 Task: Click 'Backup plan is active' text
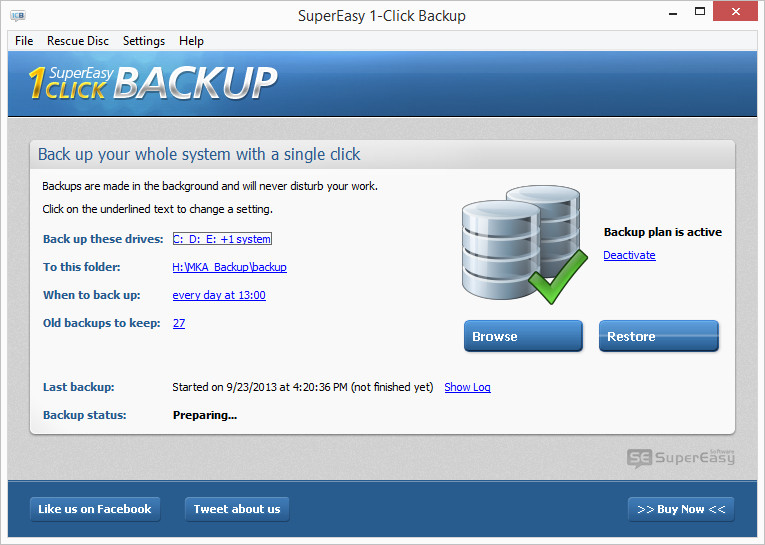pyautogui.click(x=663, y=232)
